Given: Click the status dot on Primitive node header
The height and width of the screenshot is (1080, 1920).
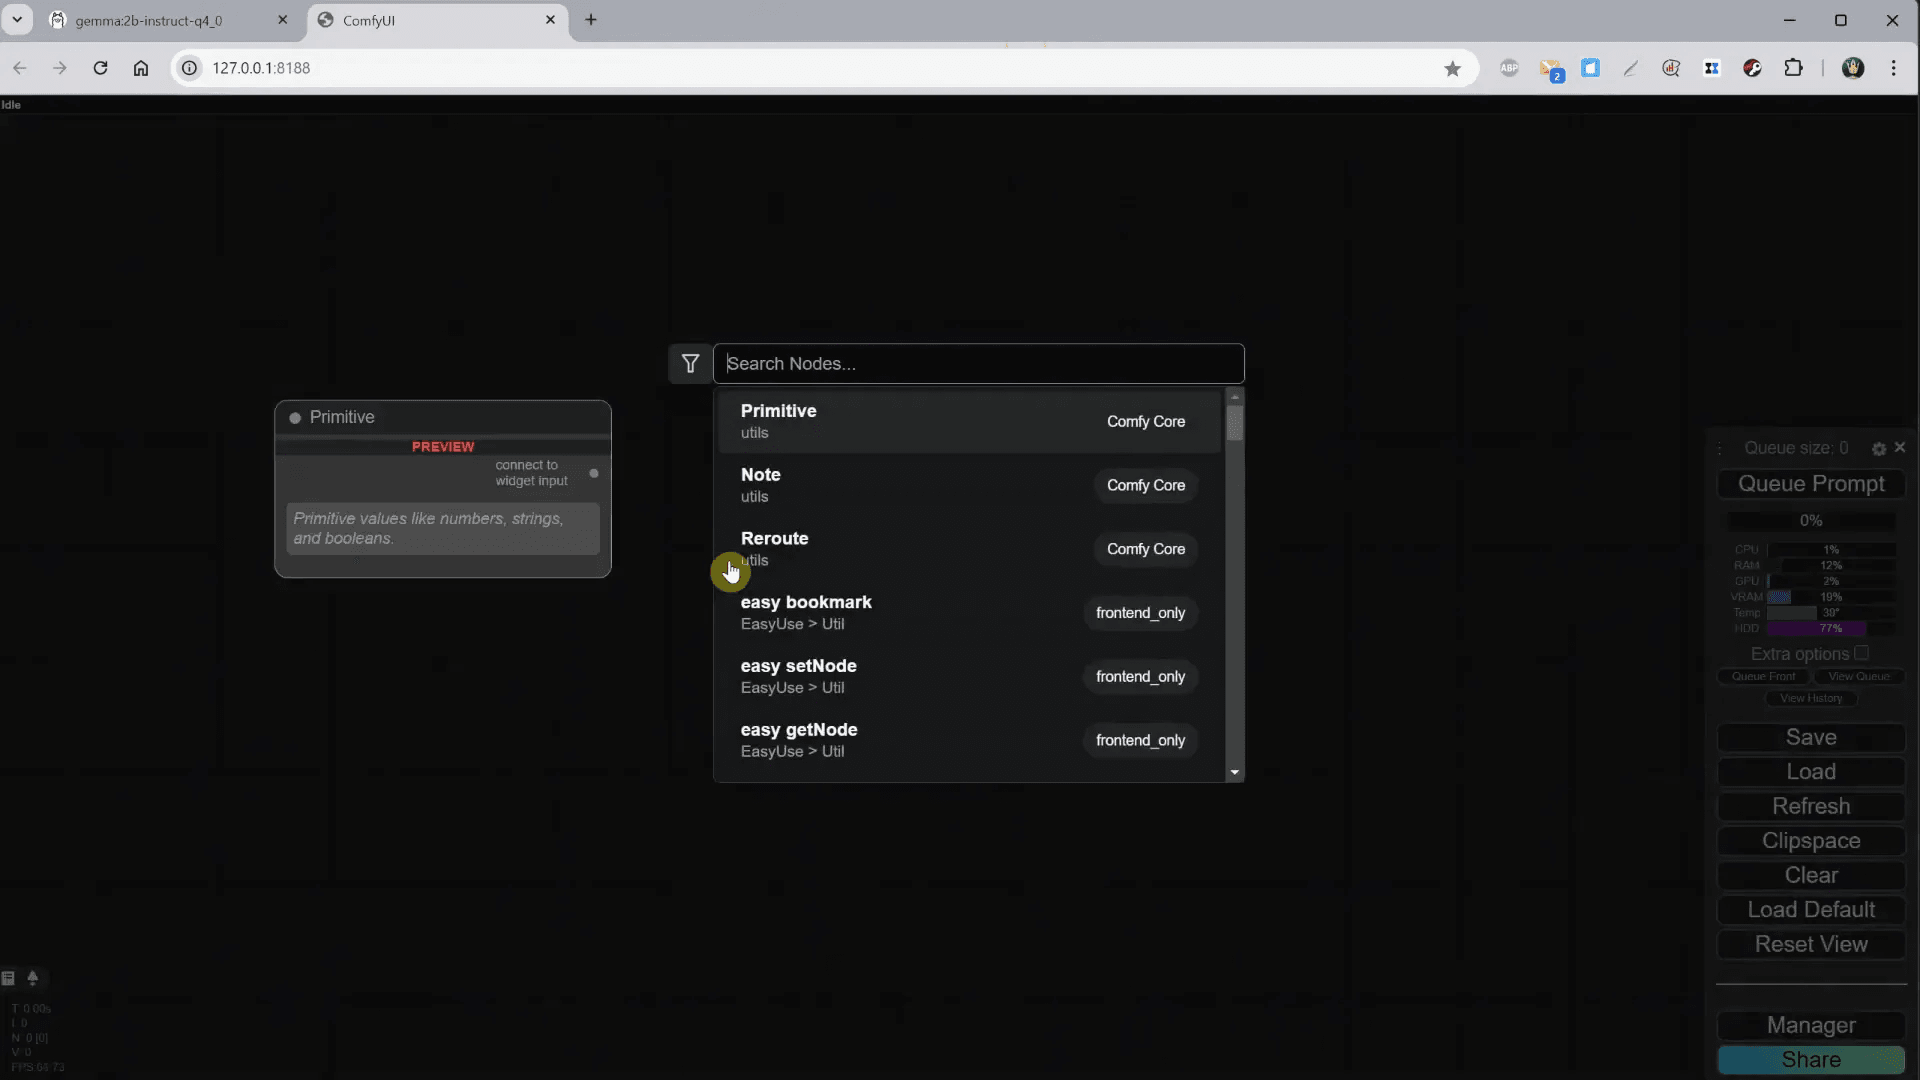Looking at the screenshot, I should click(295, 418).
